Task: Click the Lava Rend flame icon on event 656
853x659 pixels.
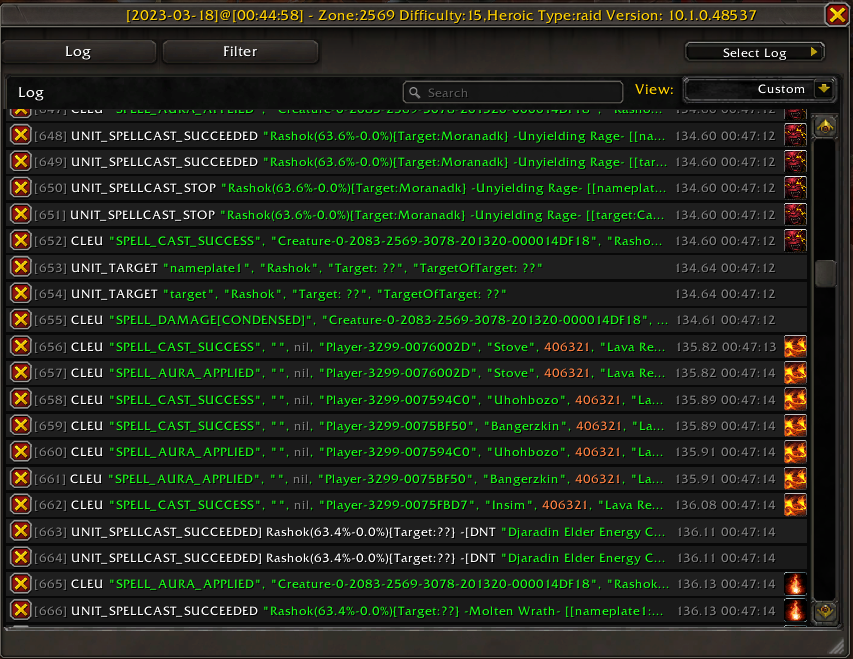Action: pos(795,348)
